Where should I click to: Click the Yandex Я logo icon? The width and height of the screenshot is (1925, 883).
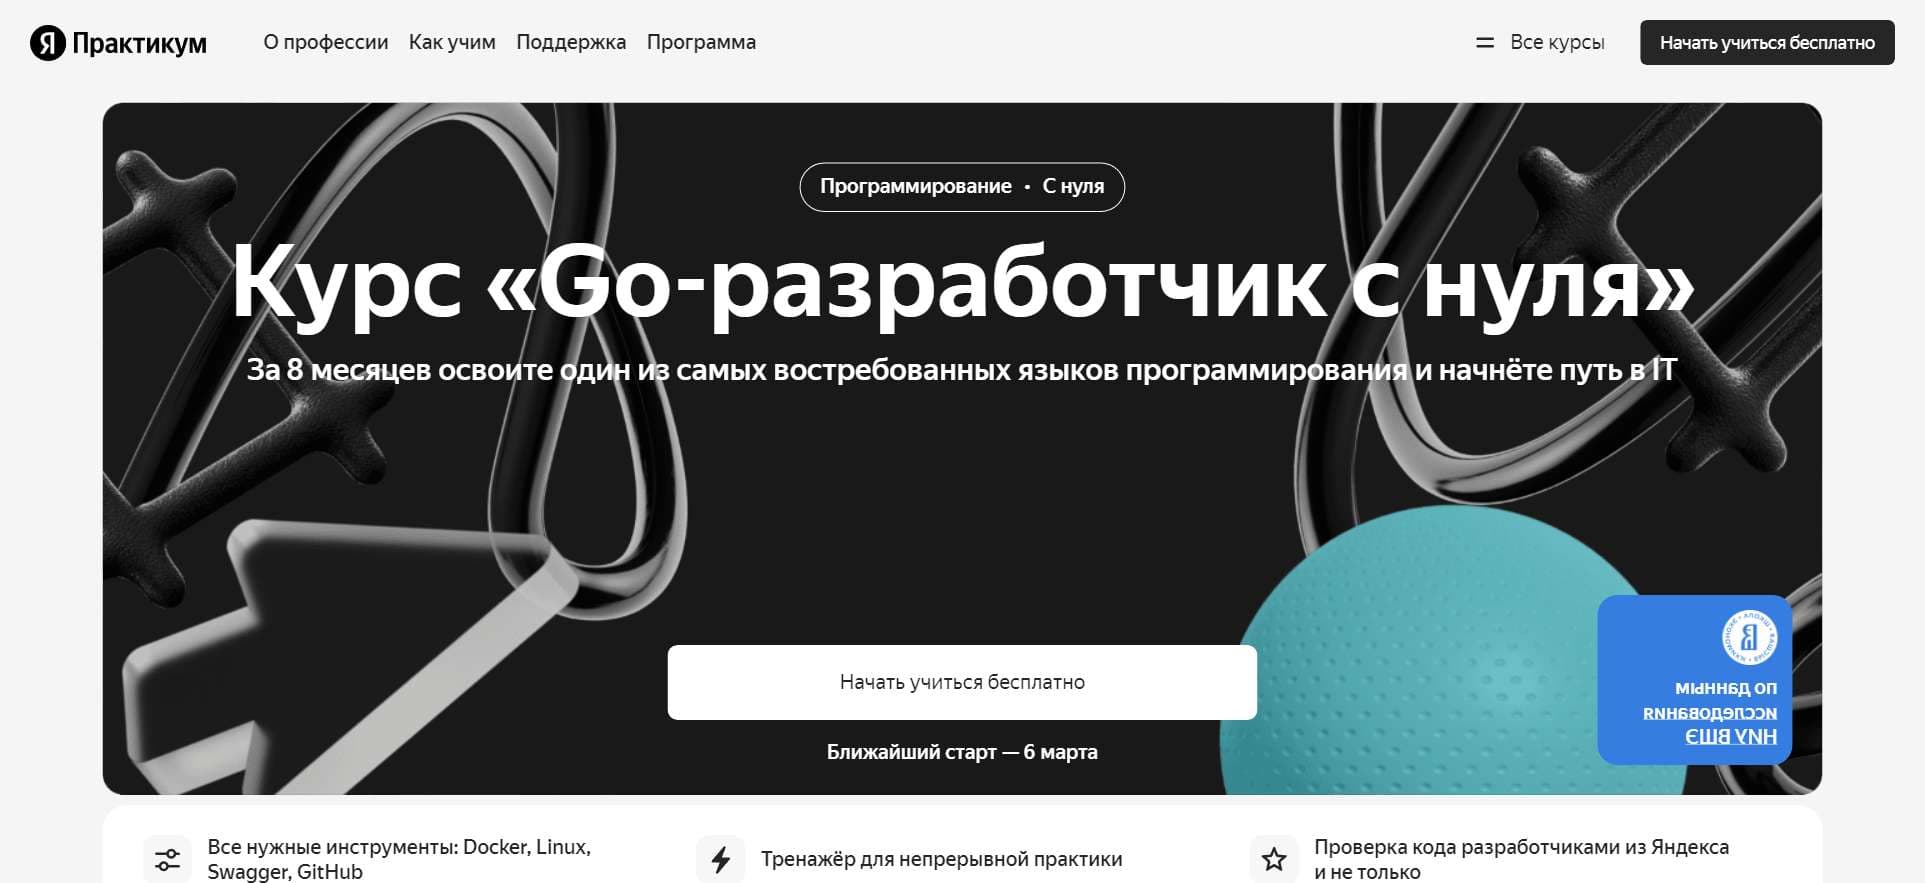click(x=47, y=43)
